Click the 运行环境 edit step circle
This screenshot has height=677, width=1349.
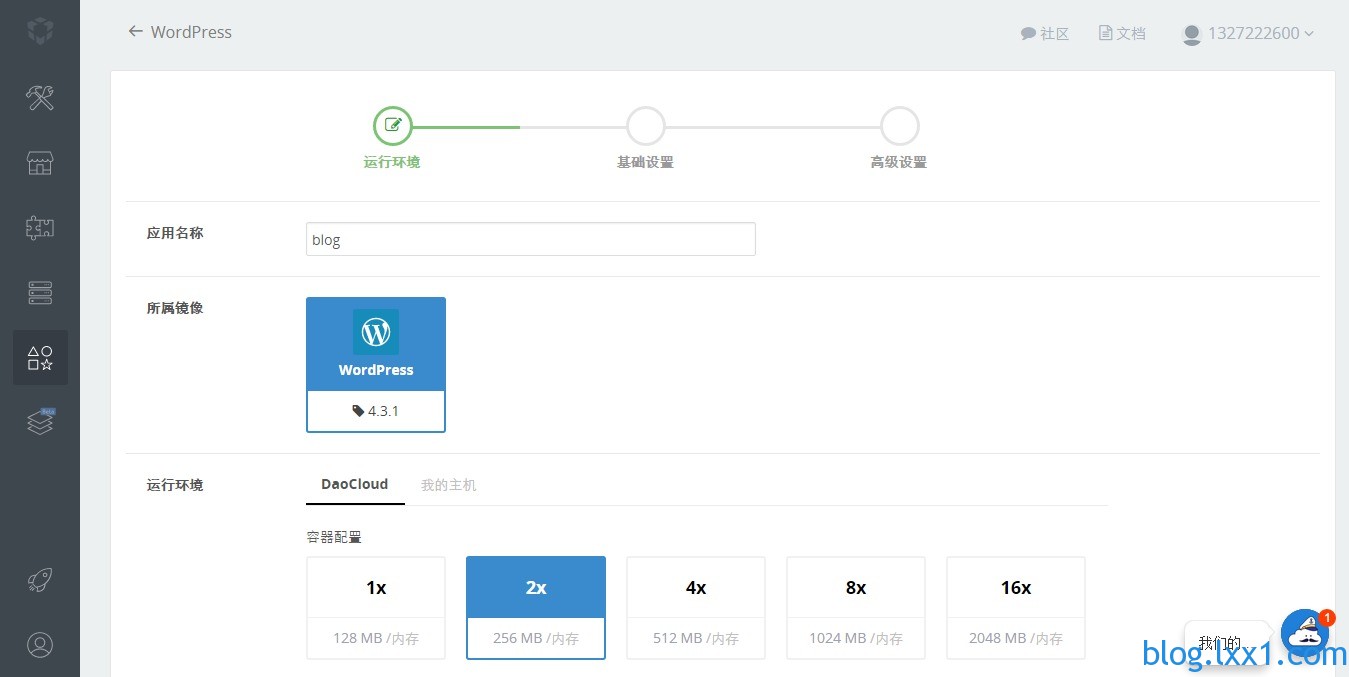[392, 126]
